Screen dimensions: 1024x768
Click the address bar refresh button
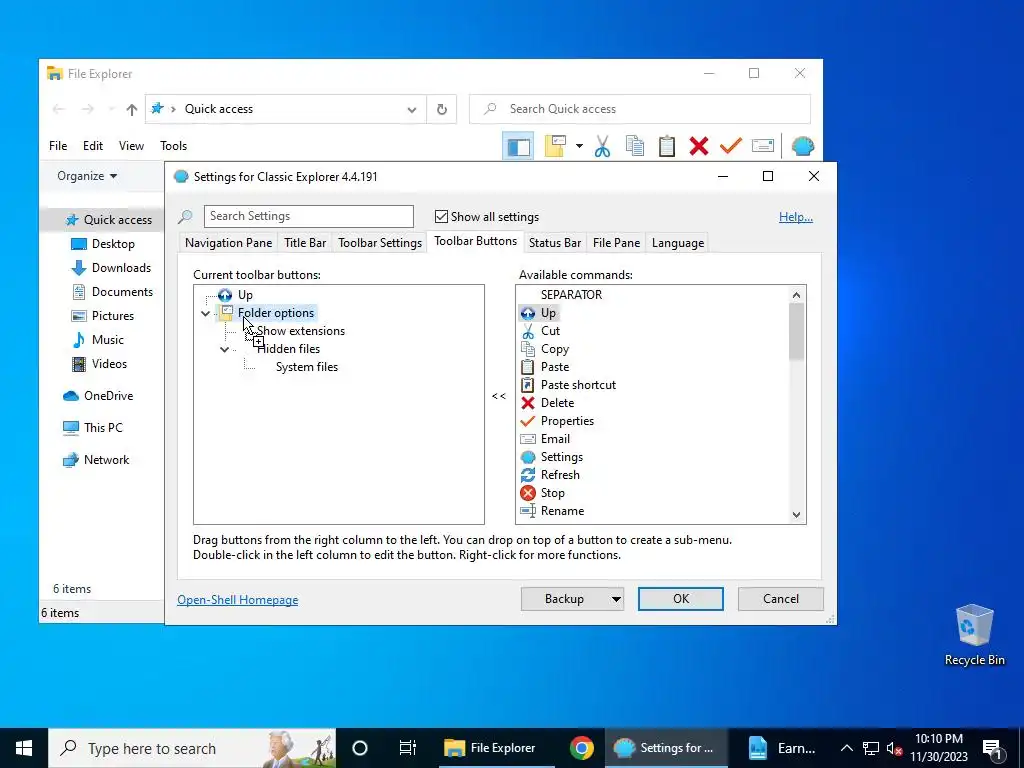[x=442, y=109]
